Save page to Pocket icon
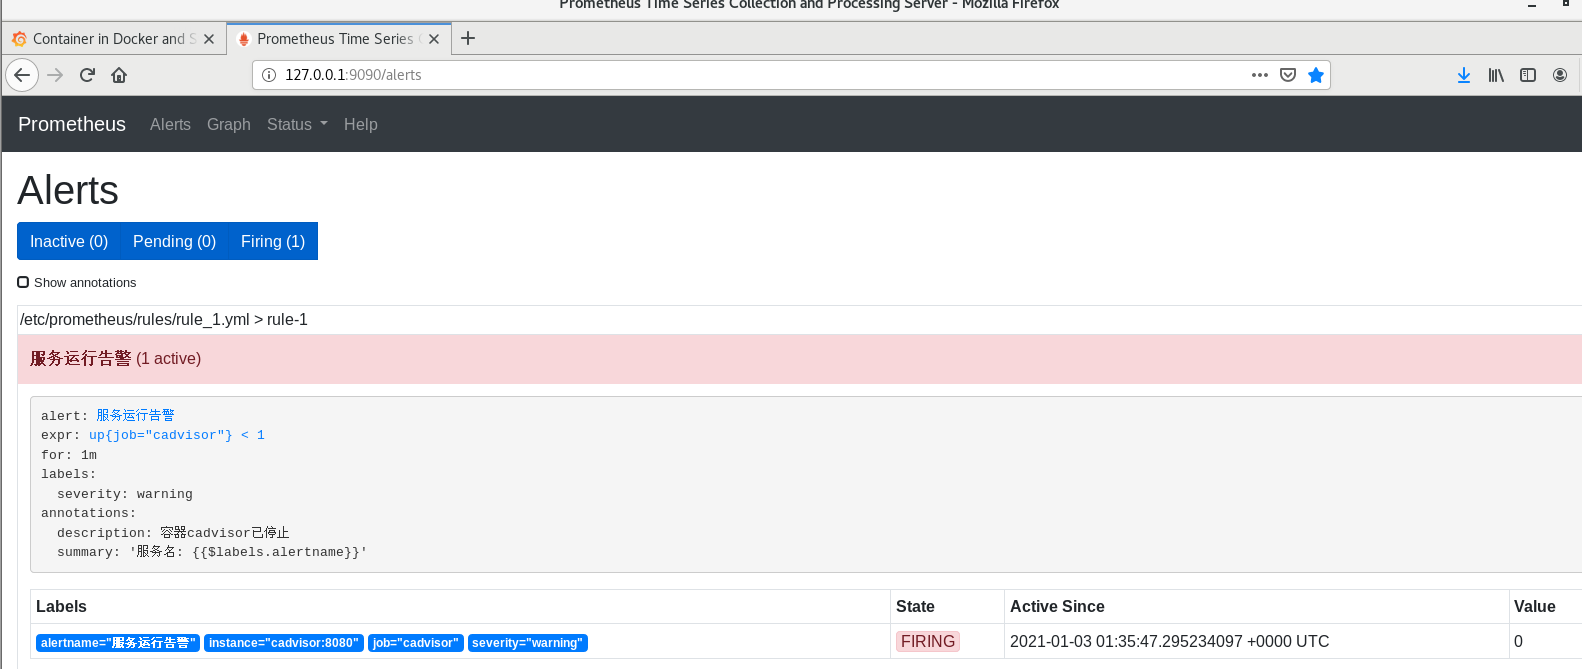 pyautogui.click(x=1288, y=75)
